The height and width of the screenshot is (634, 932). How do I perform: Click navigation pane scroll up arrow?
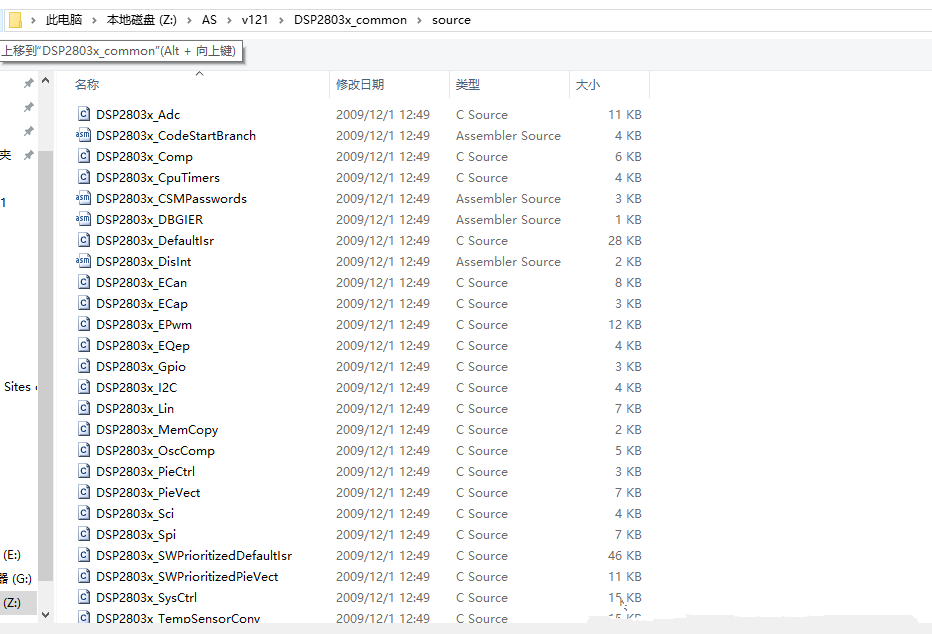click(46, 81)
